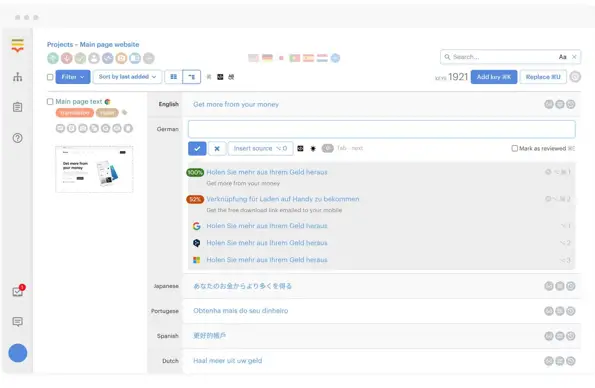
Task: Click the Chrome-colored platform icon next to Main page text
Action: tap(107, 101)
